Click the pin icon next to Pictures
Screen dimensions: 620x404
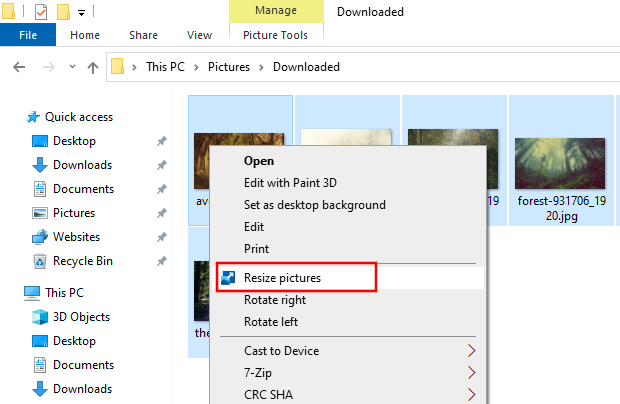(161, 213)
